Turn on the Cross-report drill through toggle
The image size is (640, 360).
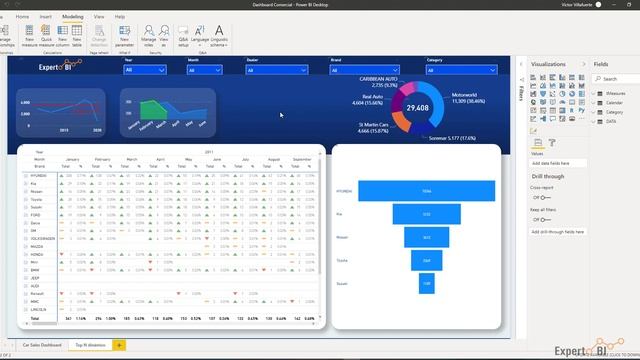(545, 198)
